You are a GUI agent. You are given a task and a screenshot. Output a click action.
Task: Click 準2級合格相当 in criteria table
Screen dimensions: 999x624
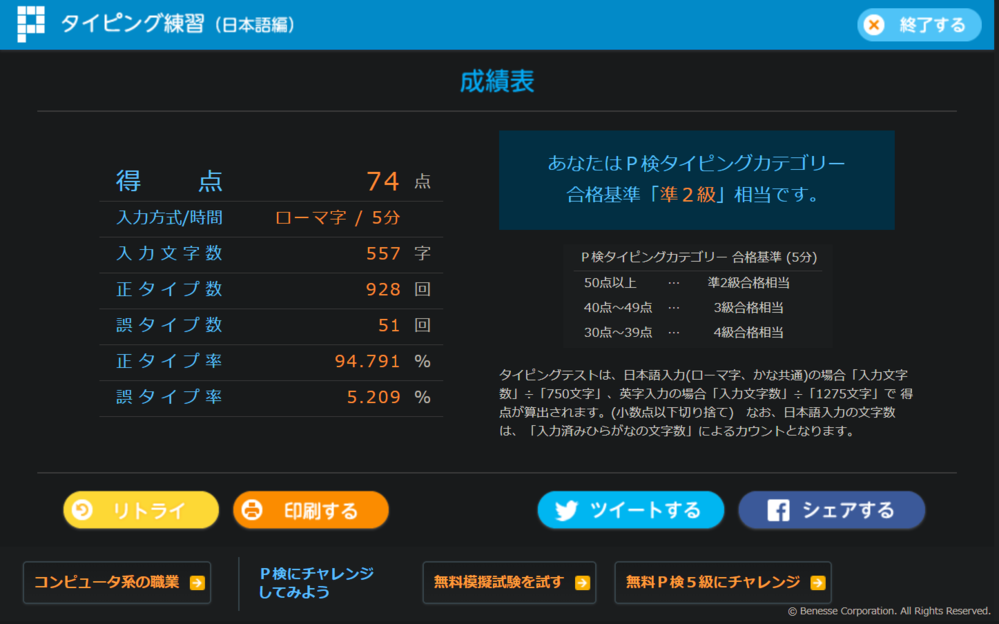click(x=749, y=282)
